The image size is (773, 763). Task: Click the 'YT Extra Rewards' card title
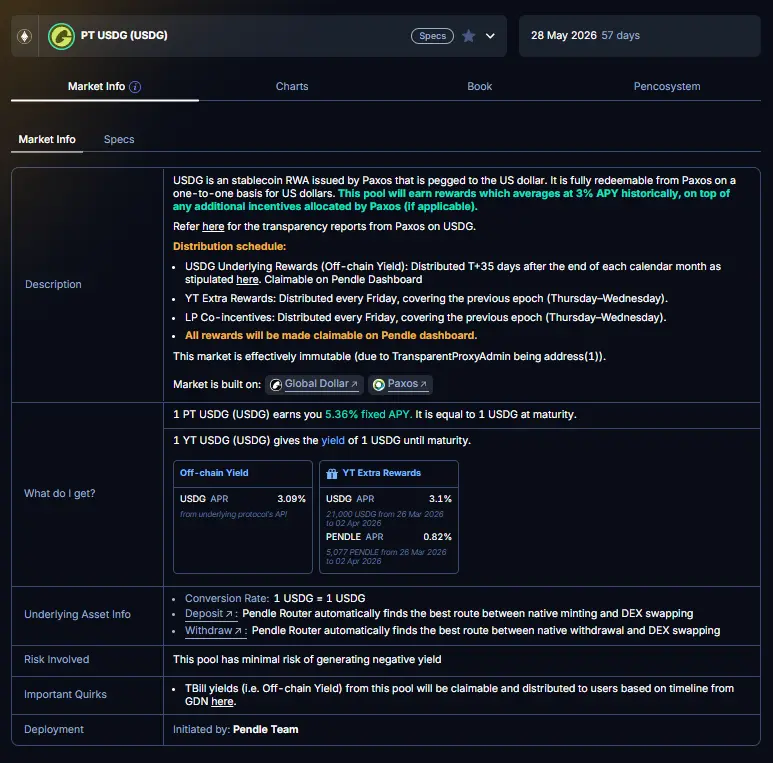pyautogui.click(x=382, y=473)
